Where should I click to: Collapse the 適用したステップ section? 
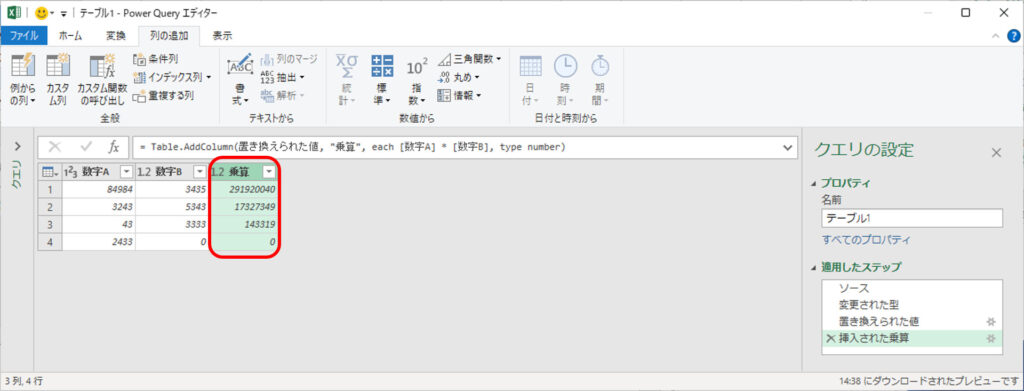pos(813,267)
